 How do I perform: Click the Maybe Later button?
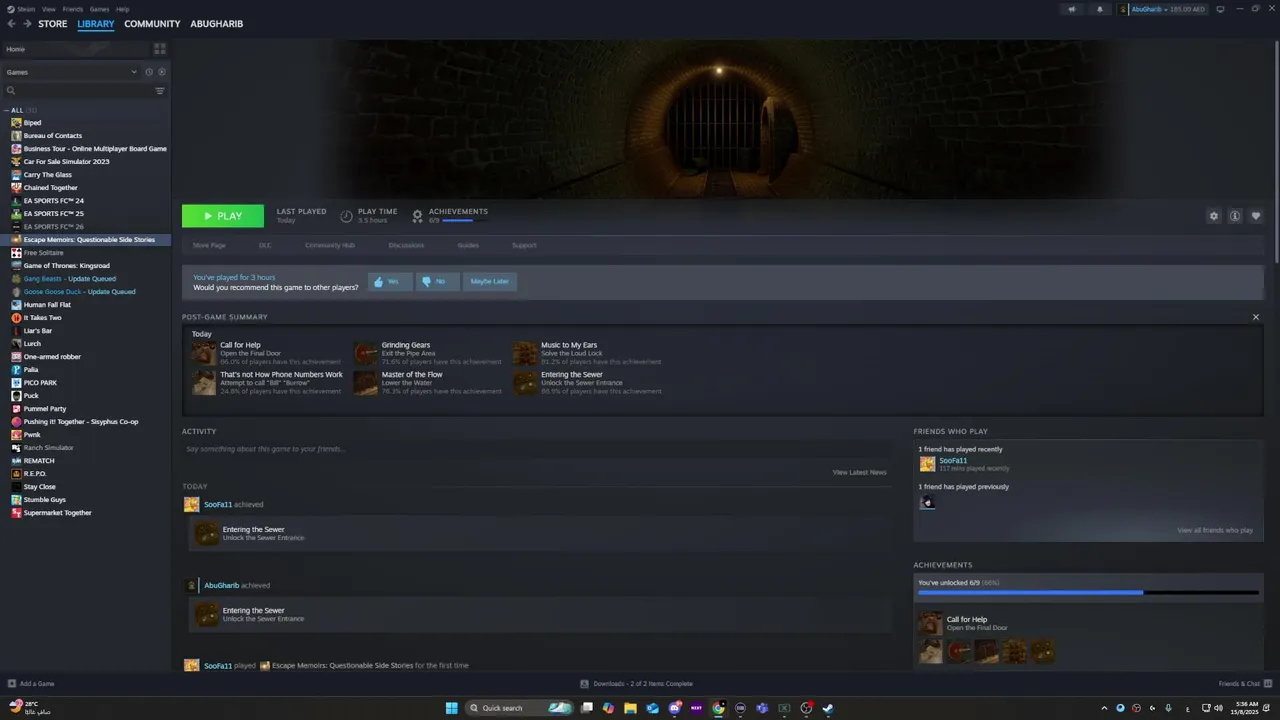tap(490, 282)
